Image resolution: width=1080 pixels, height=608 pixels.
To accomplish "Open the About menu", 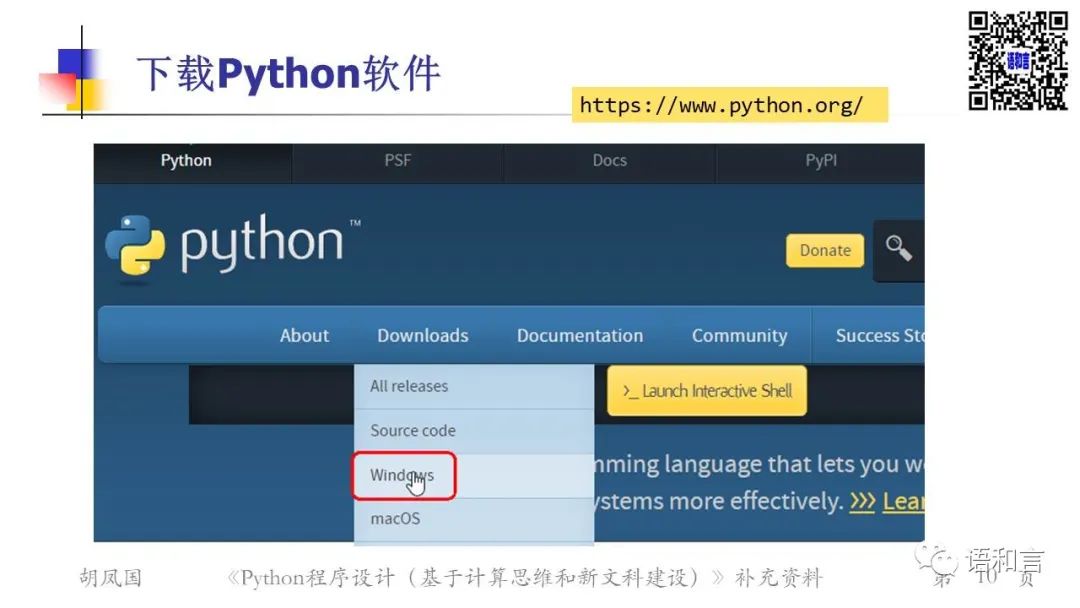I will pos(304,335).
